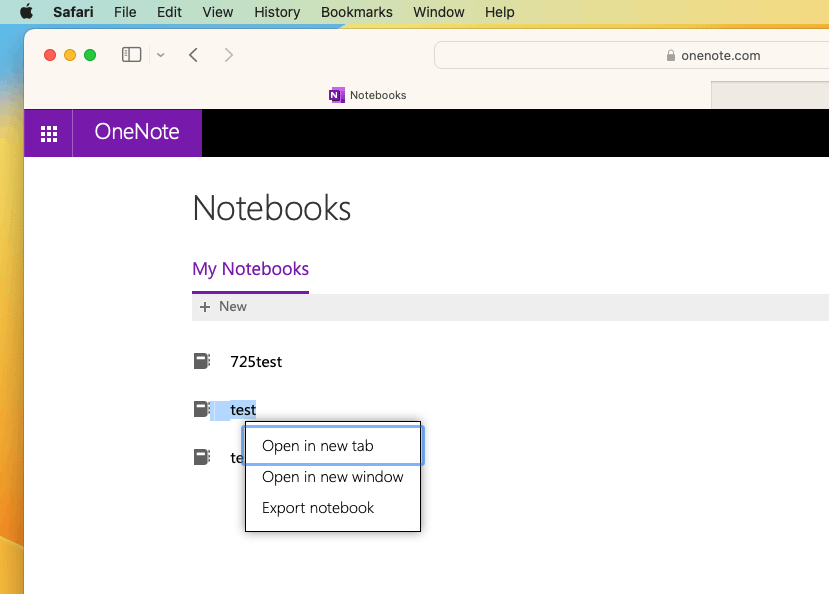The image size is (829, 594).
Task: Open the Apple menu
Action: coord(26,12)
